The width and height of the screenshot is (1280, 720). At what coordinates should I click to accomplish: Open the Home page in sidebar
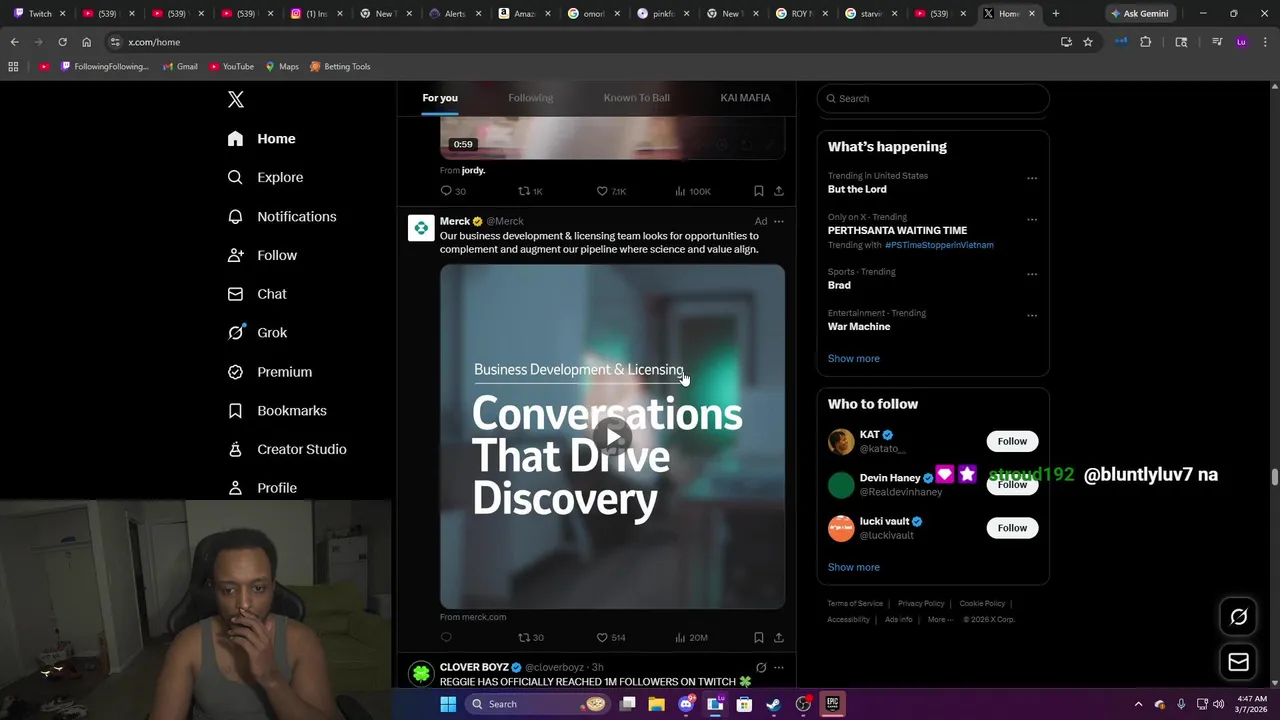click(261, 139)
